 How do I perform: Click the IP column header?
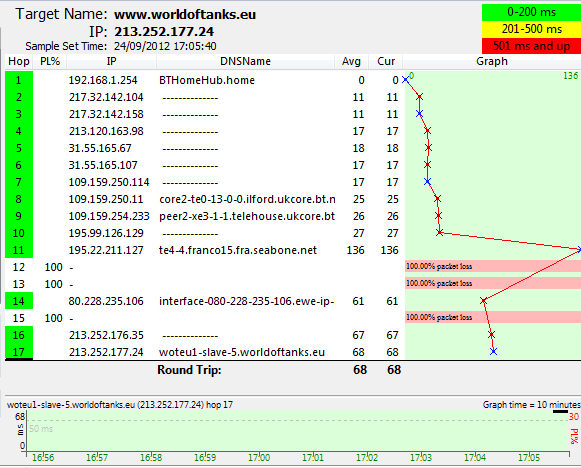pos(112,62)
